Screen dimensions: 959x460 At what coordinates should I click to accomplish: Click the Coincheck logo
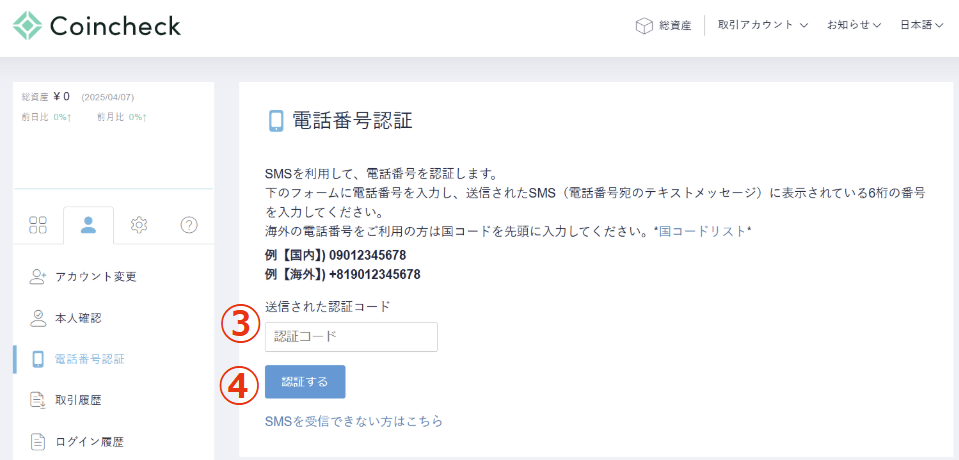point(97,26)
